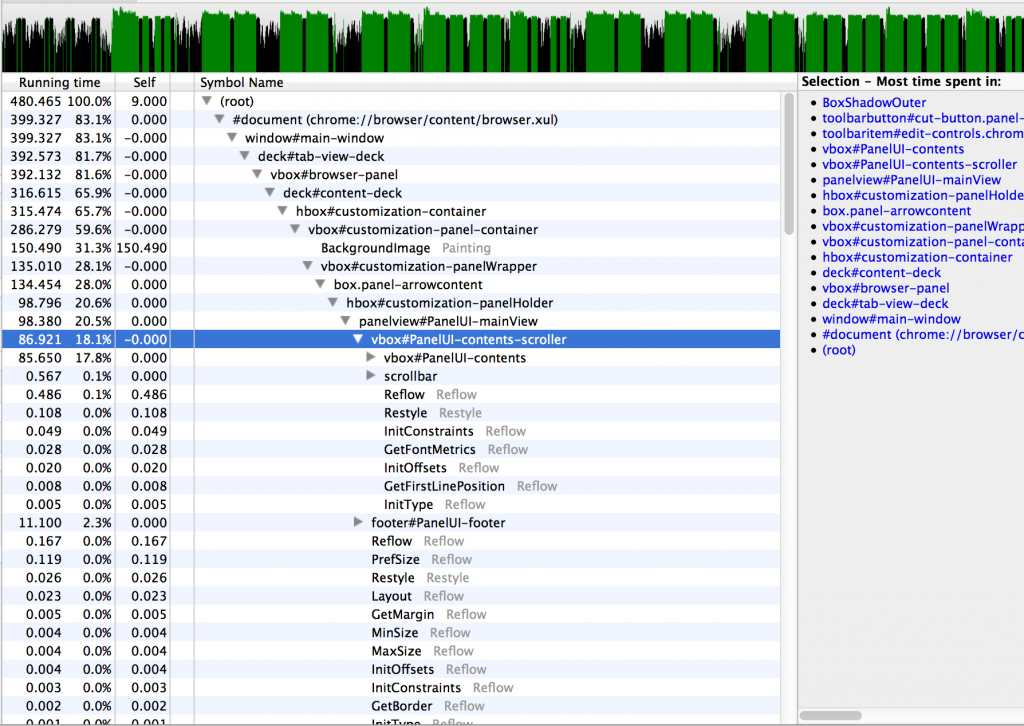The height and width of the screenshot is (726, 1024).
Task: Open deck#content-deck sidebar link
Action: (881, 272)
